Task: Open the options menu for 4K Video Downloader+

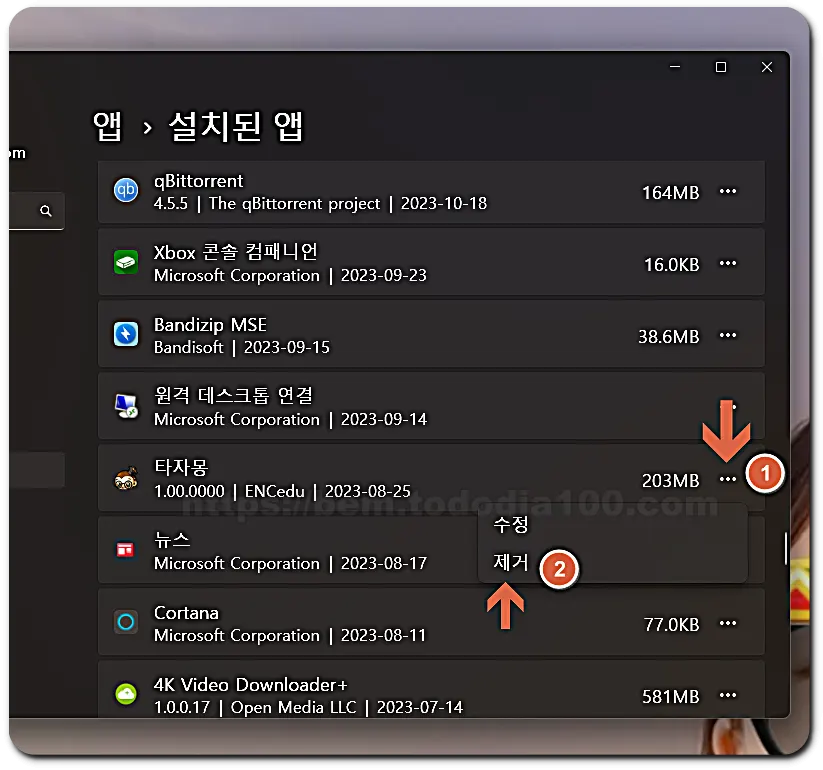Action: (x=729, y=693)
